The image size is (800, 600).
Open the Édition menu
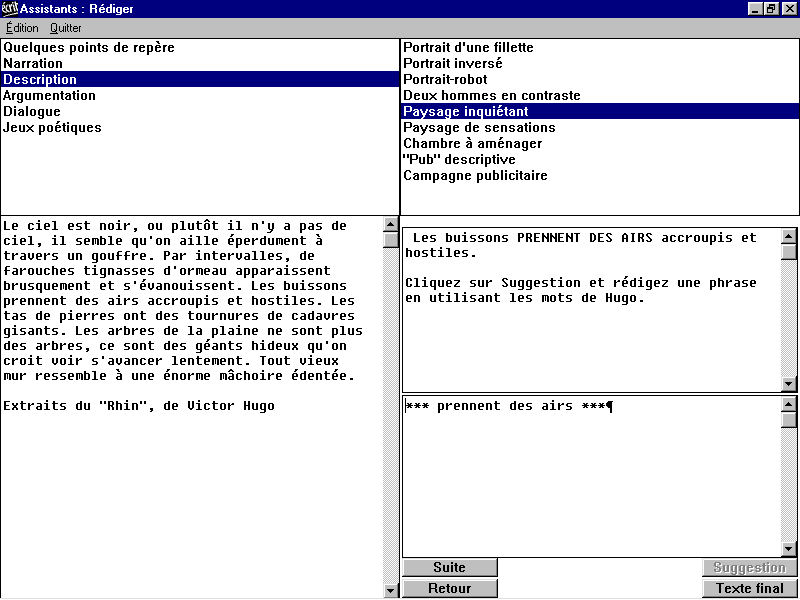[22, 28]
